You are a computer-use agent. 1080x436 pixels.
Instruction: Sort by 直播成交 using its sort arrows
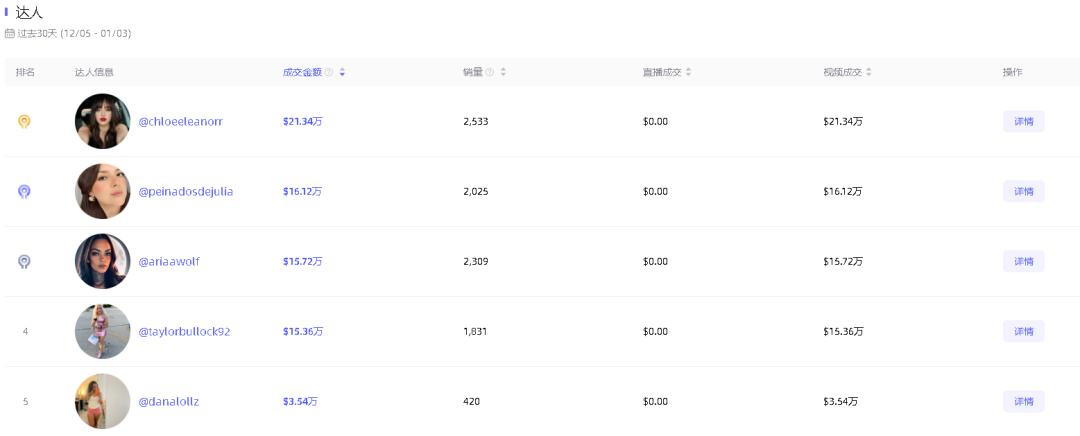coord(688,72)
